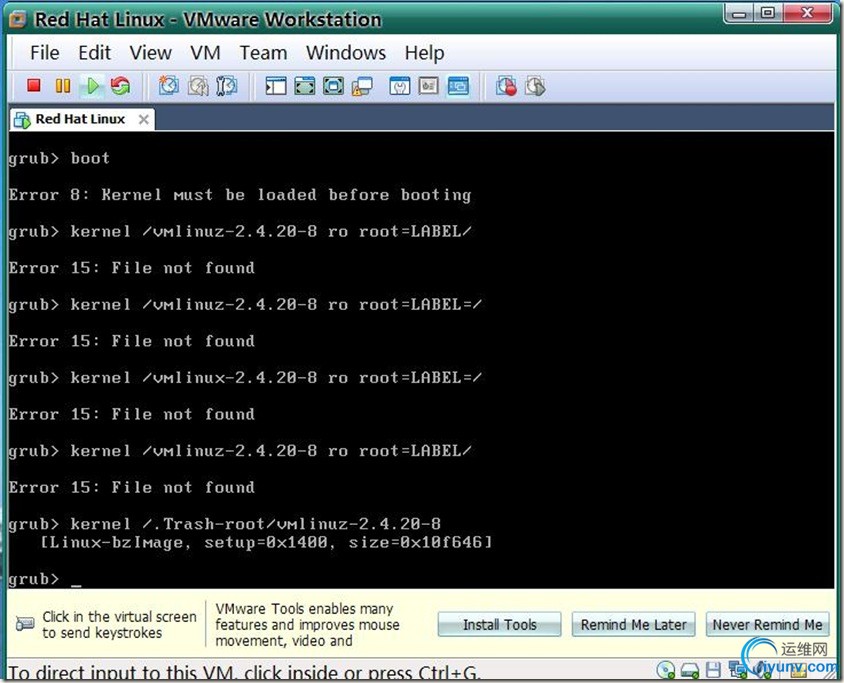Image resolution: width=844 pixels, height=683 pixels.
Task: Open the Help menu
Action: (424, 53)
